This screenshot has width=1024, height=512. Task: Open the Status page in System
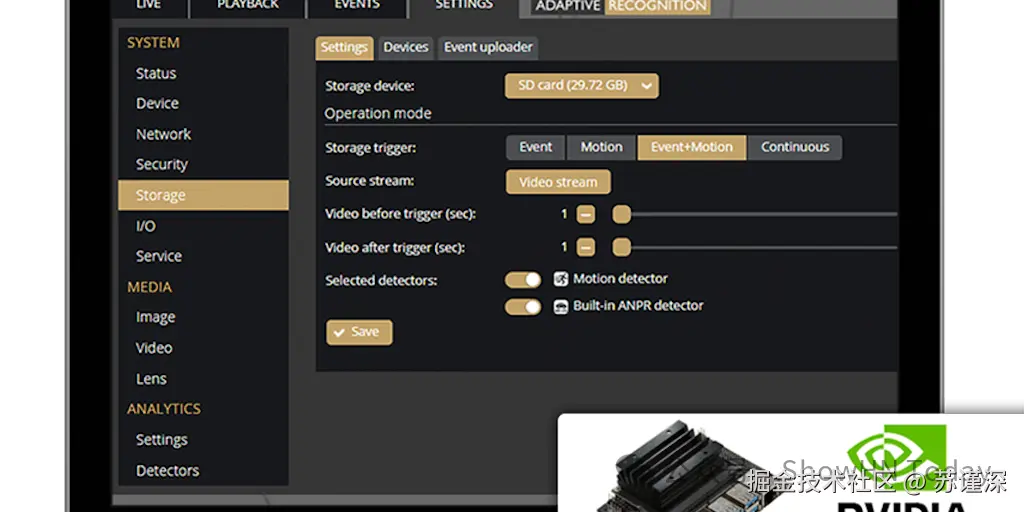click(x=156, y=73)
